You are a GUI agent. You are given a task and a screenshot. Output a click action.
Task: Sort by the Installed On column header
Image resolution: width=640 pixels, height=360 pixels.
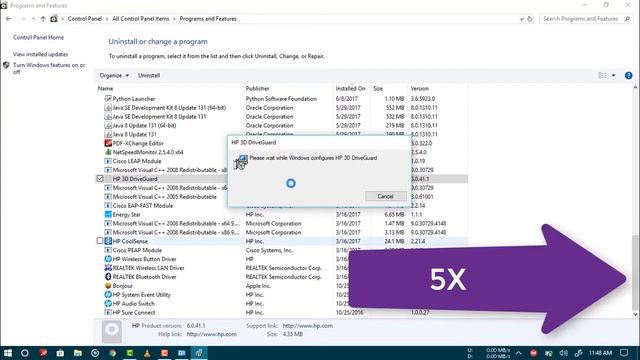point(350,89)
